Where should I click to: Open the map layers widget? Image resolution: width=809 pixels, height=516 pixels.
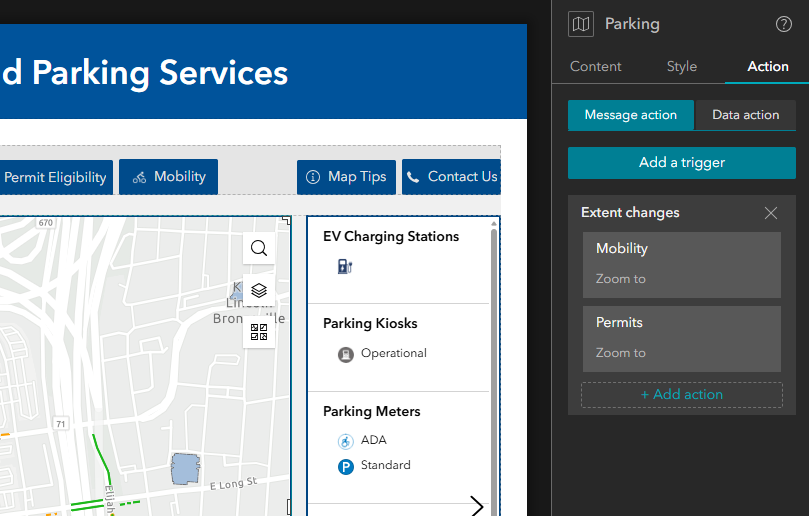tap(259, 290)
